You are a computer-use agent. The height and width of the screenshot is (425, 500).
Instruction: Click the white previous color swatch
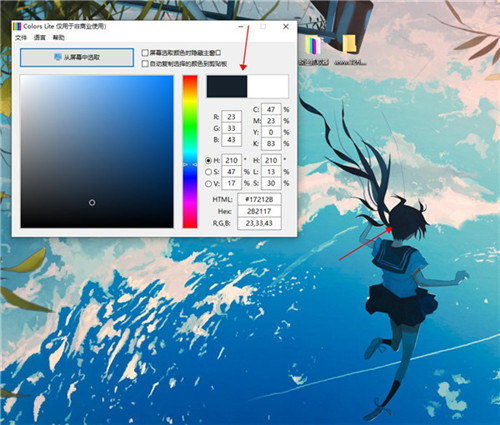point(268,86)
